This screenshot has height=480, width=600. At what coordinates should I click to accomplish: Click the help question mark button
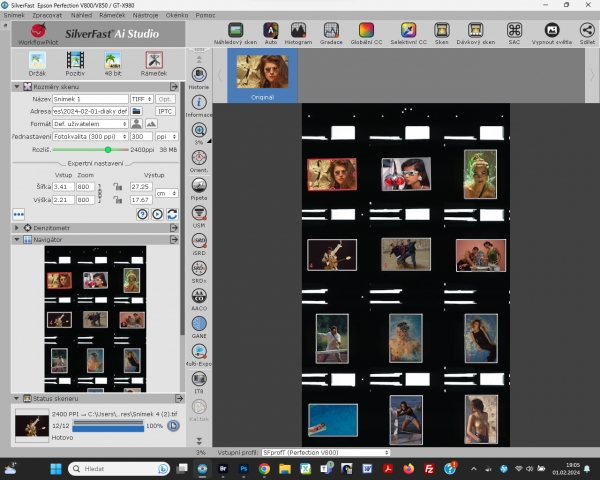coord(142,214)
